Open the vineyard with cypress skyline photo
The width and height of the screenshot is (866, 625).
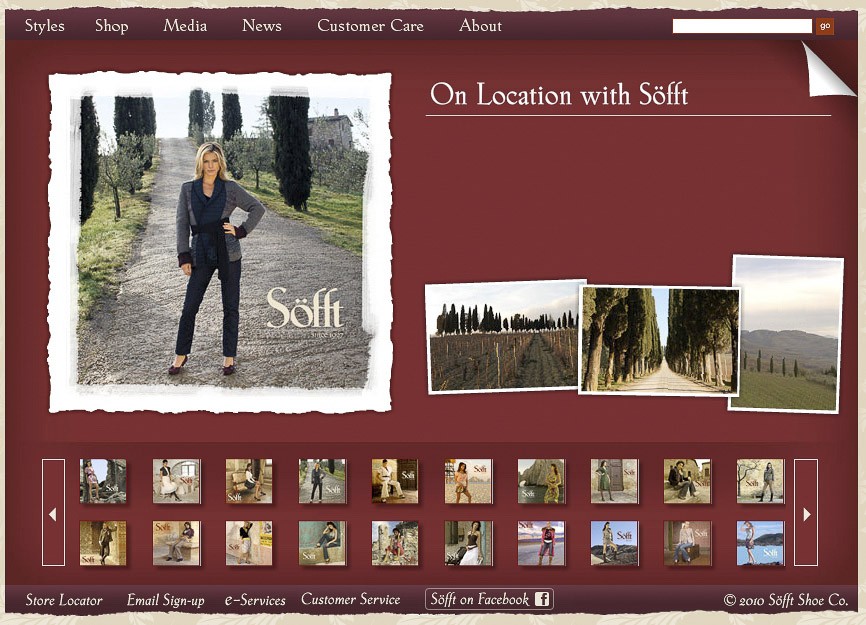pyautogui.click(x=503, y=336)
